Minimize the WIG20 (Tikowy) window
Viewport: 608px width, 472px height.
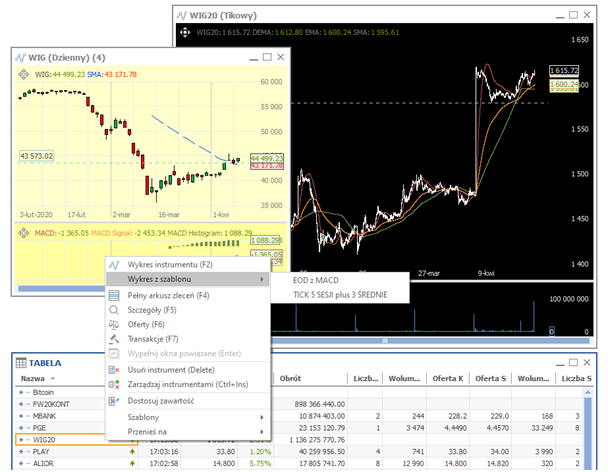(x=560, y=16)
